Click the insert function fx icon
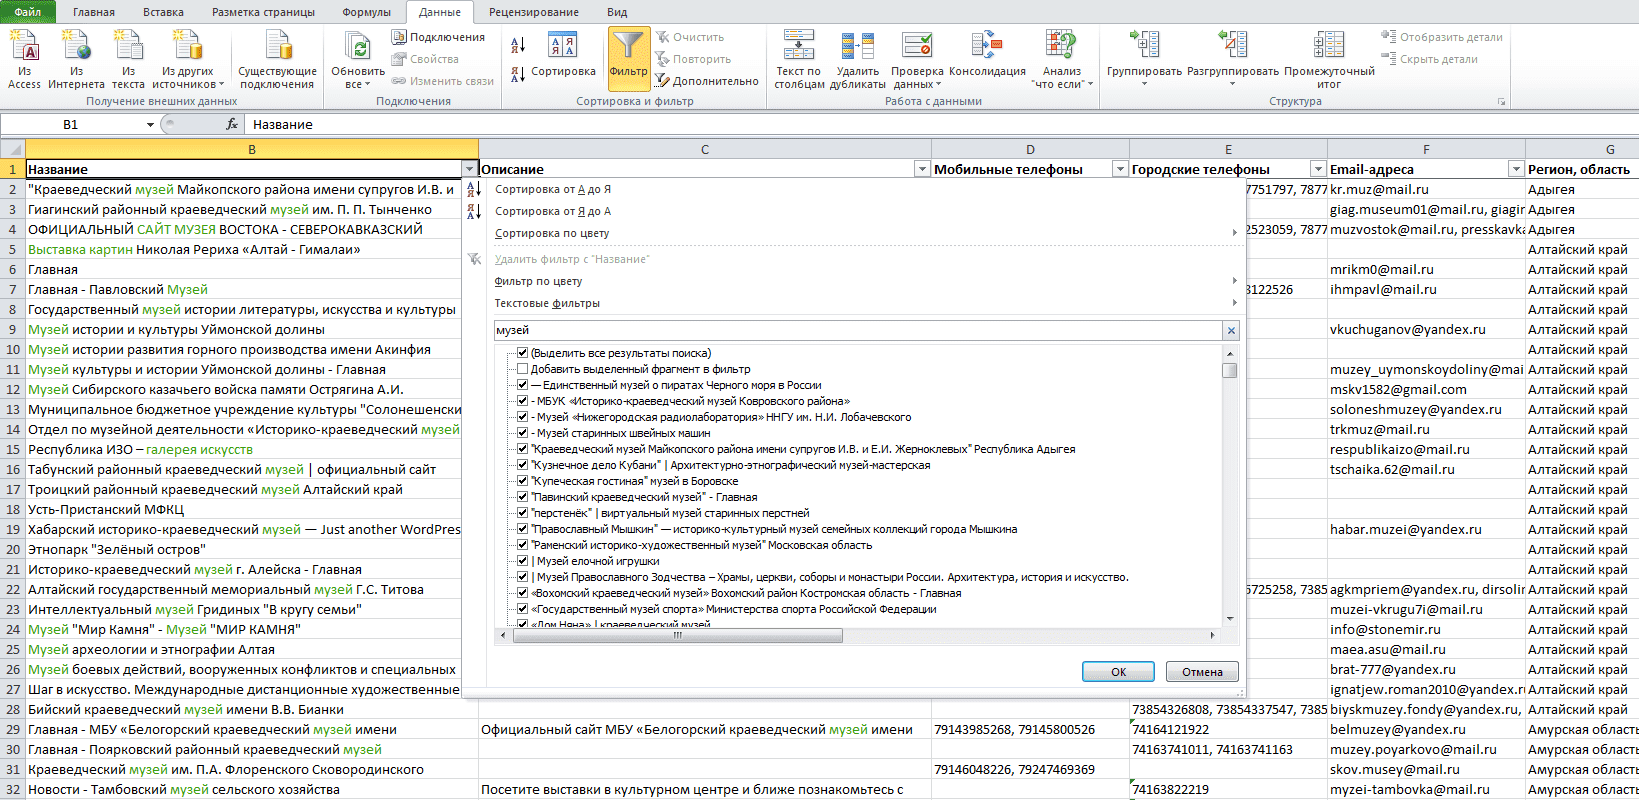Image resolution: width=1639 pixels, height=800 pixels. [232, 124]
